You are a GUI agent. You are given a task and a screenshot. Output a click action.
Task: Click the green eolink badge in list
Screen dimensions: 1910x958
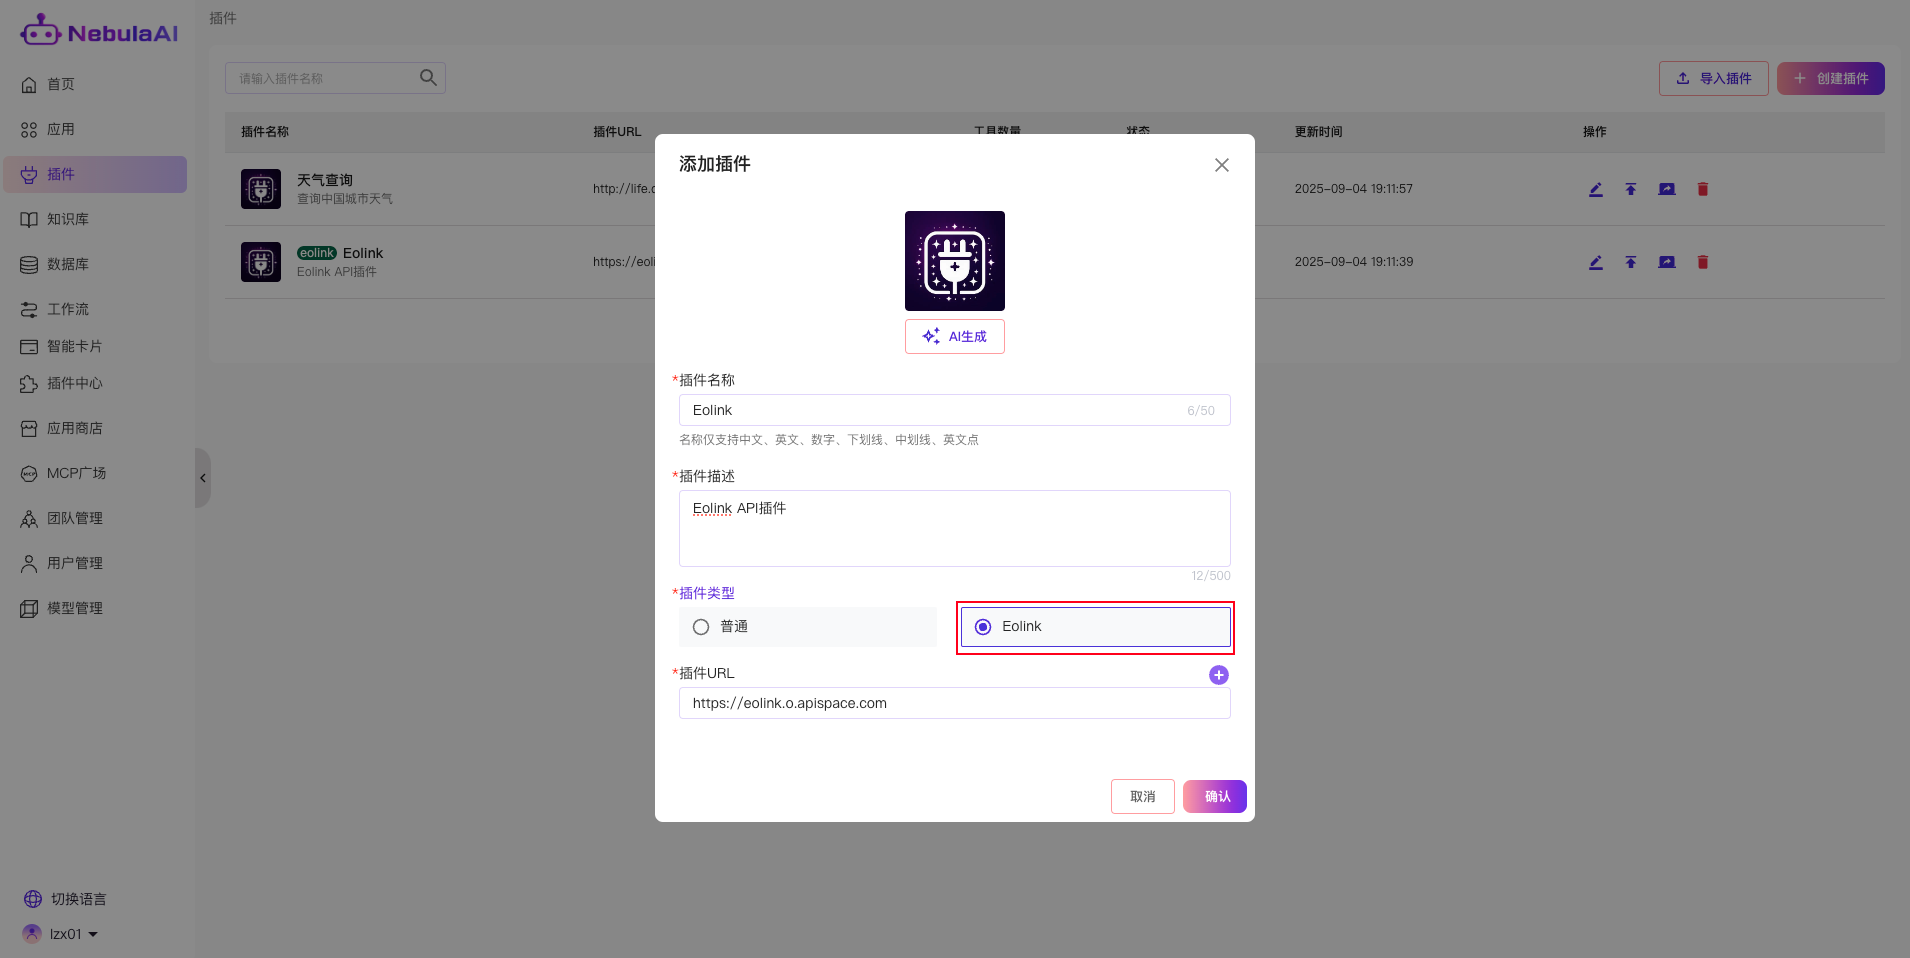pyautogui.click(x=317, y=253)
